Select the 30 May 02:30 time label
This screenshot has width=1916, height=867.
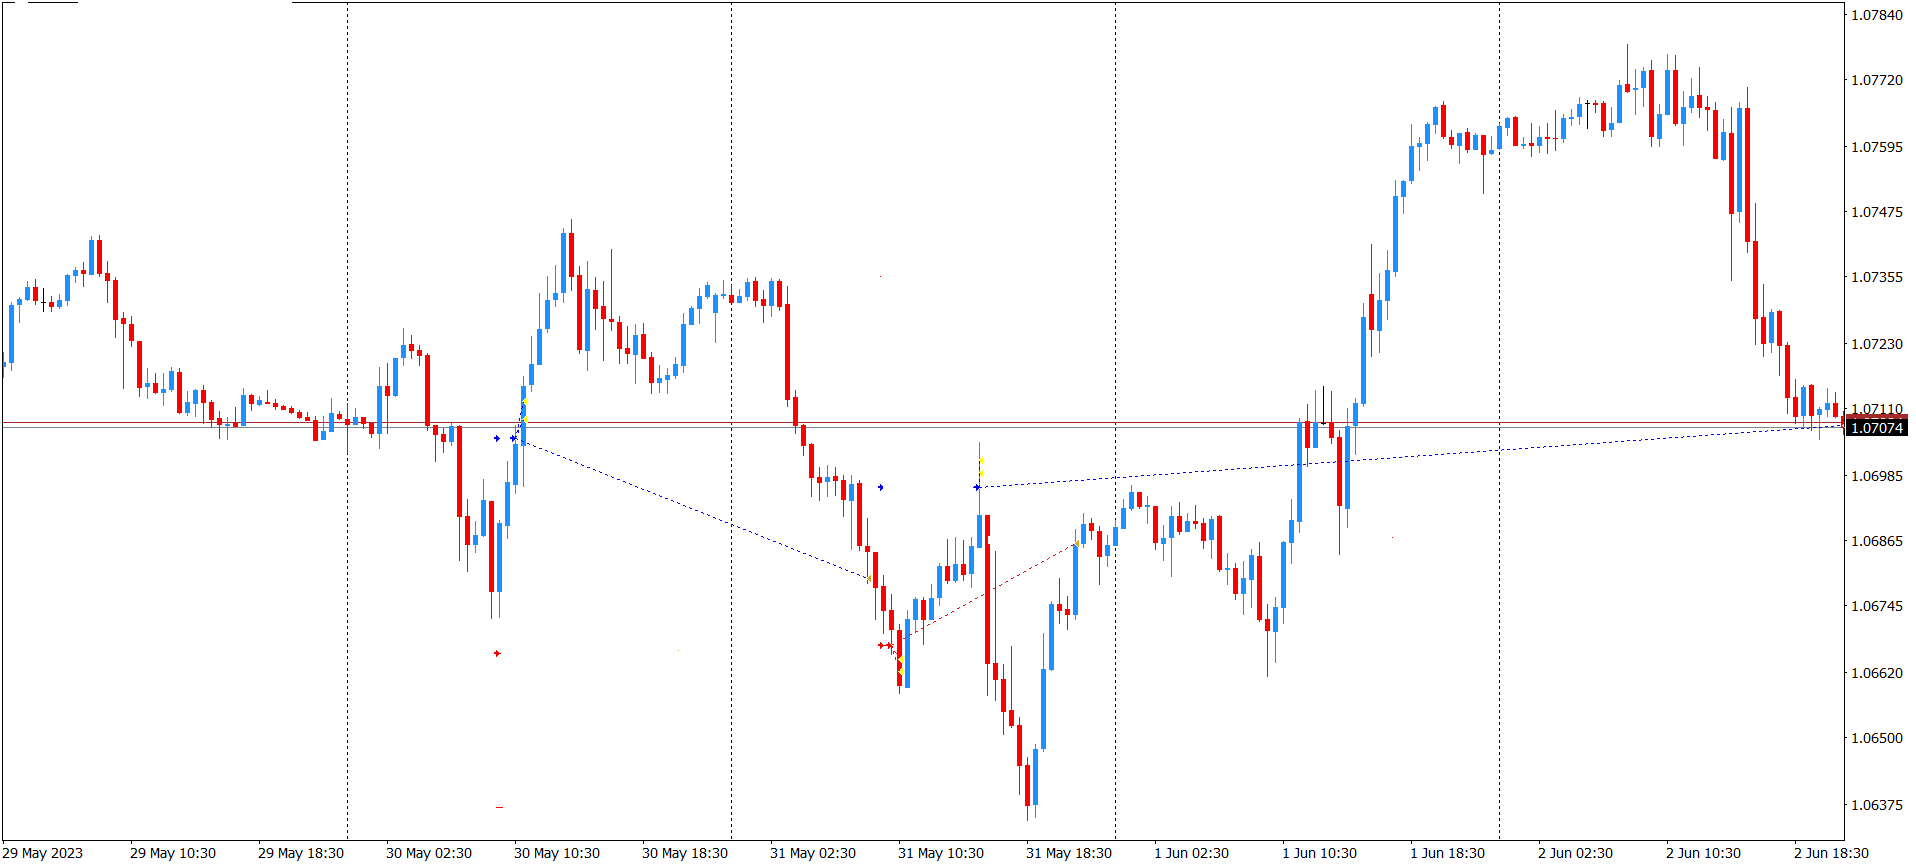tap(429, 853)
